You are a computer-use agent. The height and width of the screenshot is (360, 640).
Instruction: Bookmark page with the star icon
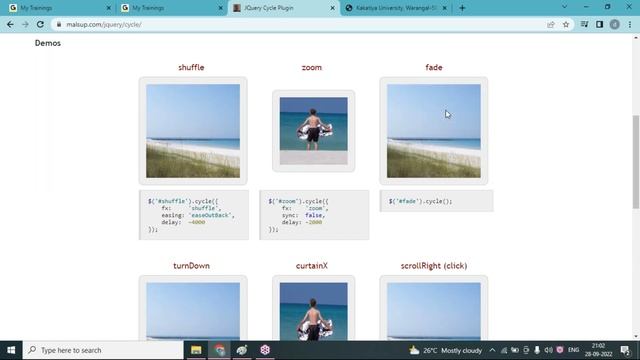[x=566, y=24]
